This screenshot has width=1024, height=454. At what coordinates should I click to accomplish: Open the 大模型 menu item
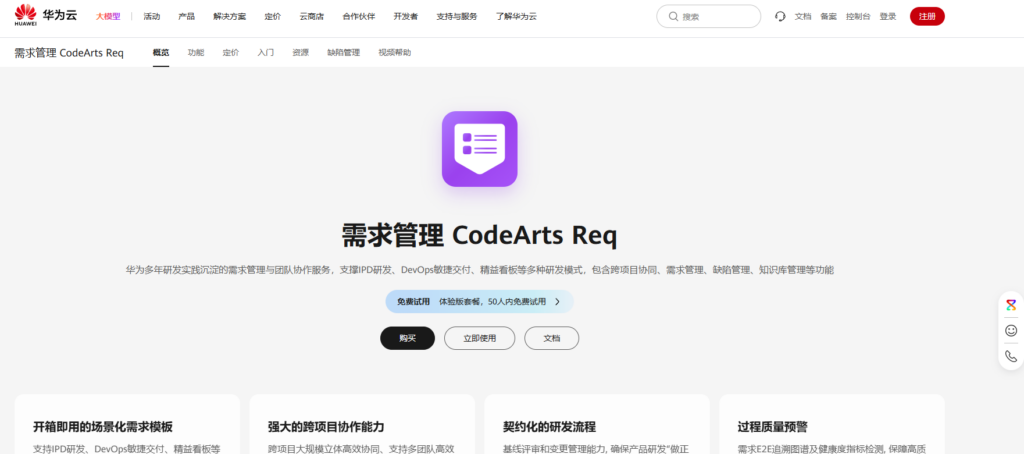pyautogui.click(x=108, y=16)
